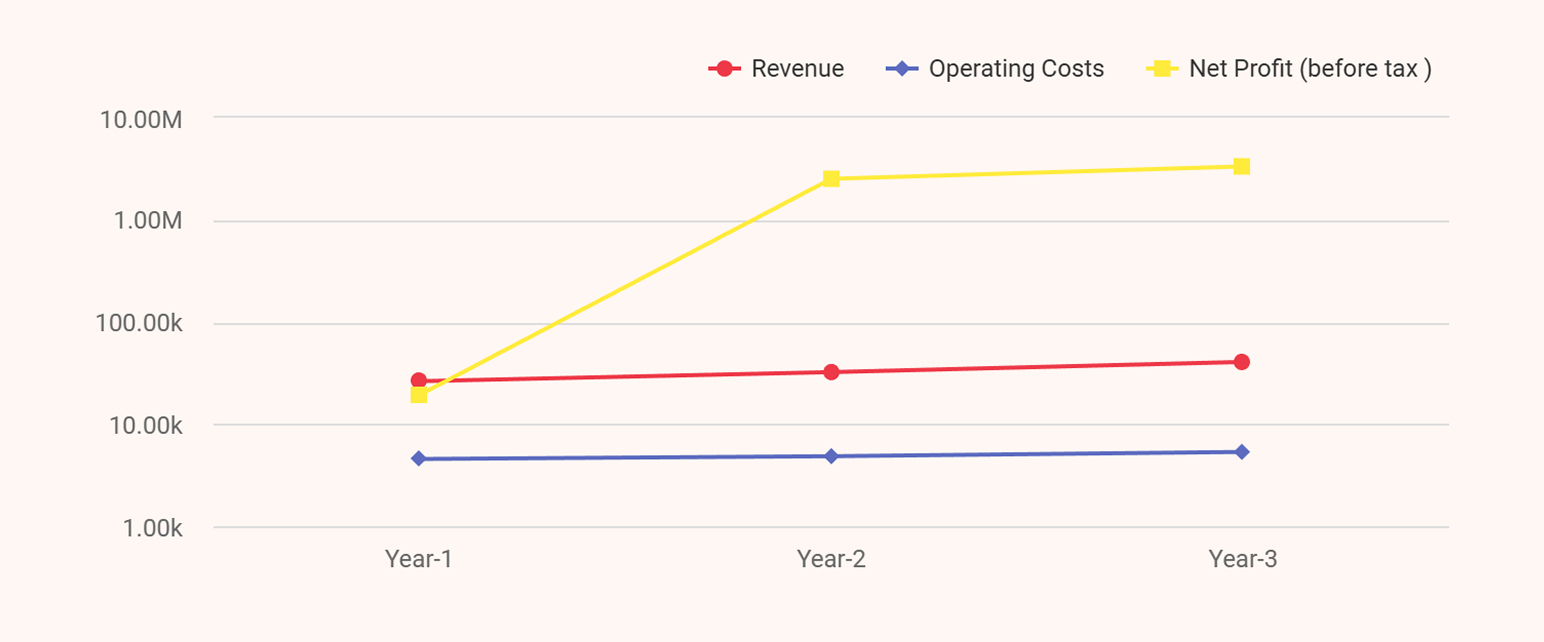
Task: Click the red Revenue legend marker
Action: (723, 68)
